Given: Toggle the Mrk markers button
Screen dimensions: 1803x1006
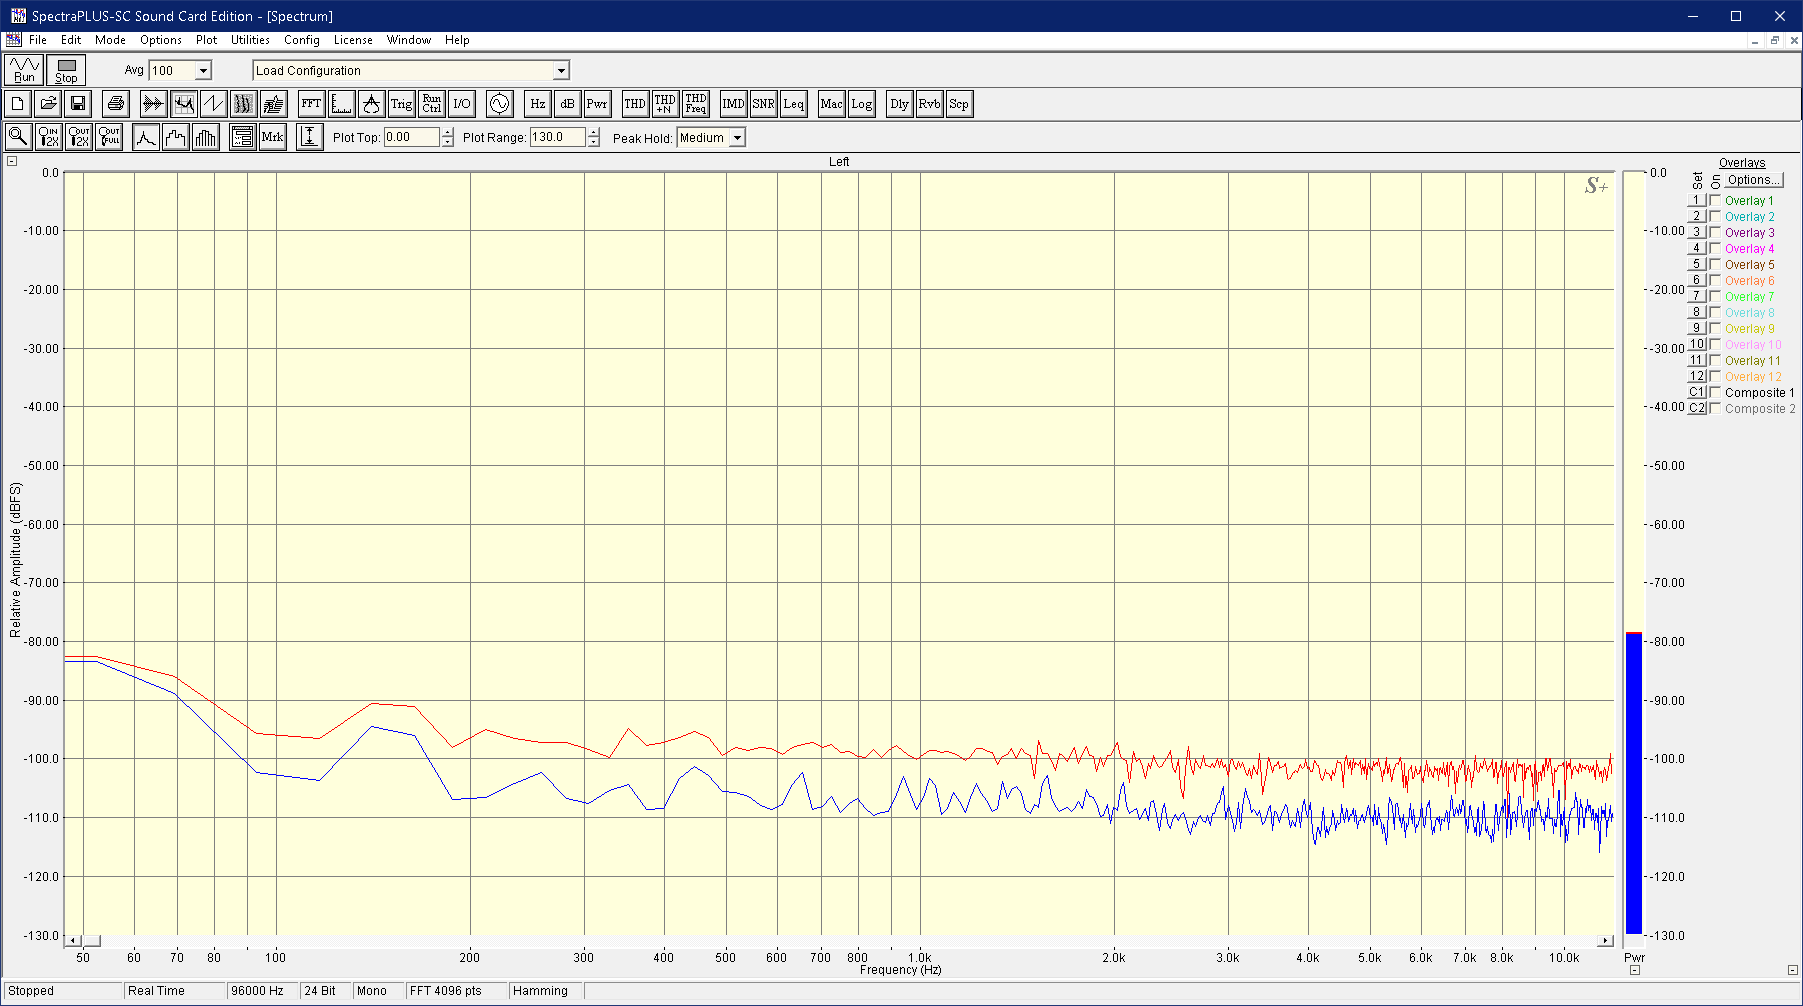Looking at the screenshot, I should point(272,137).
